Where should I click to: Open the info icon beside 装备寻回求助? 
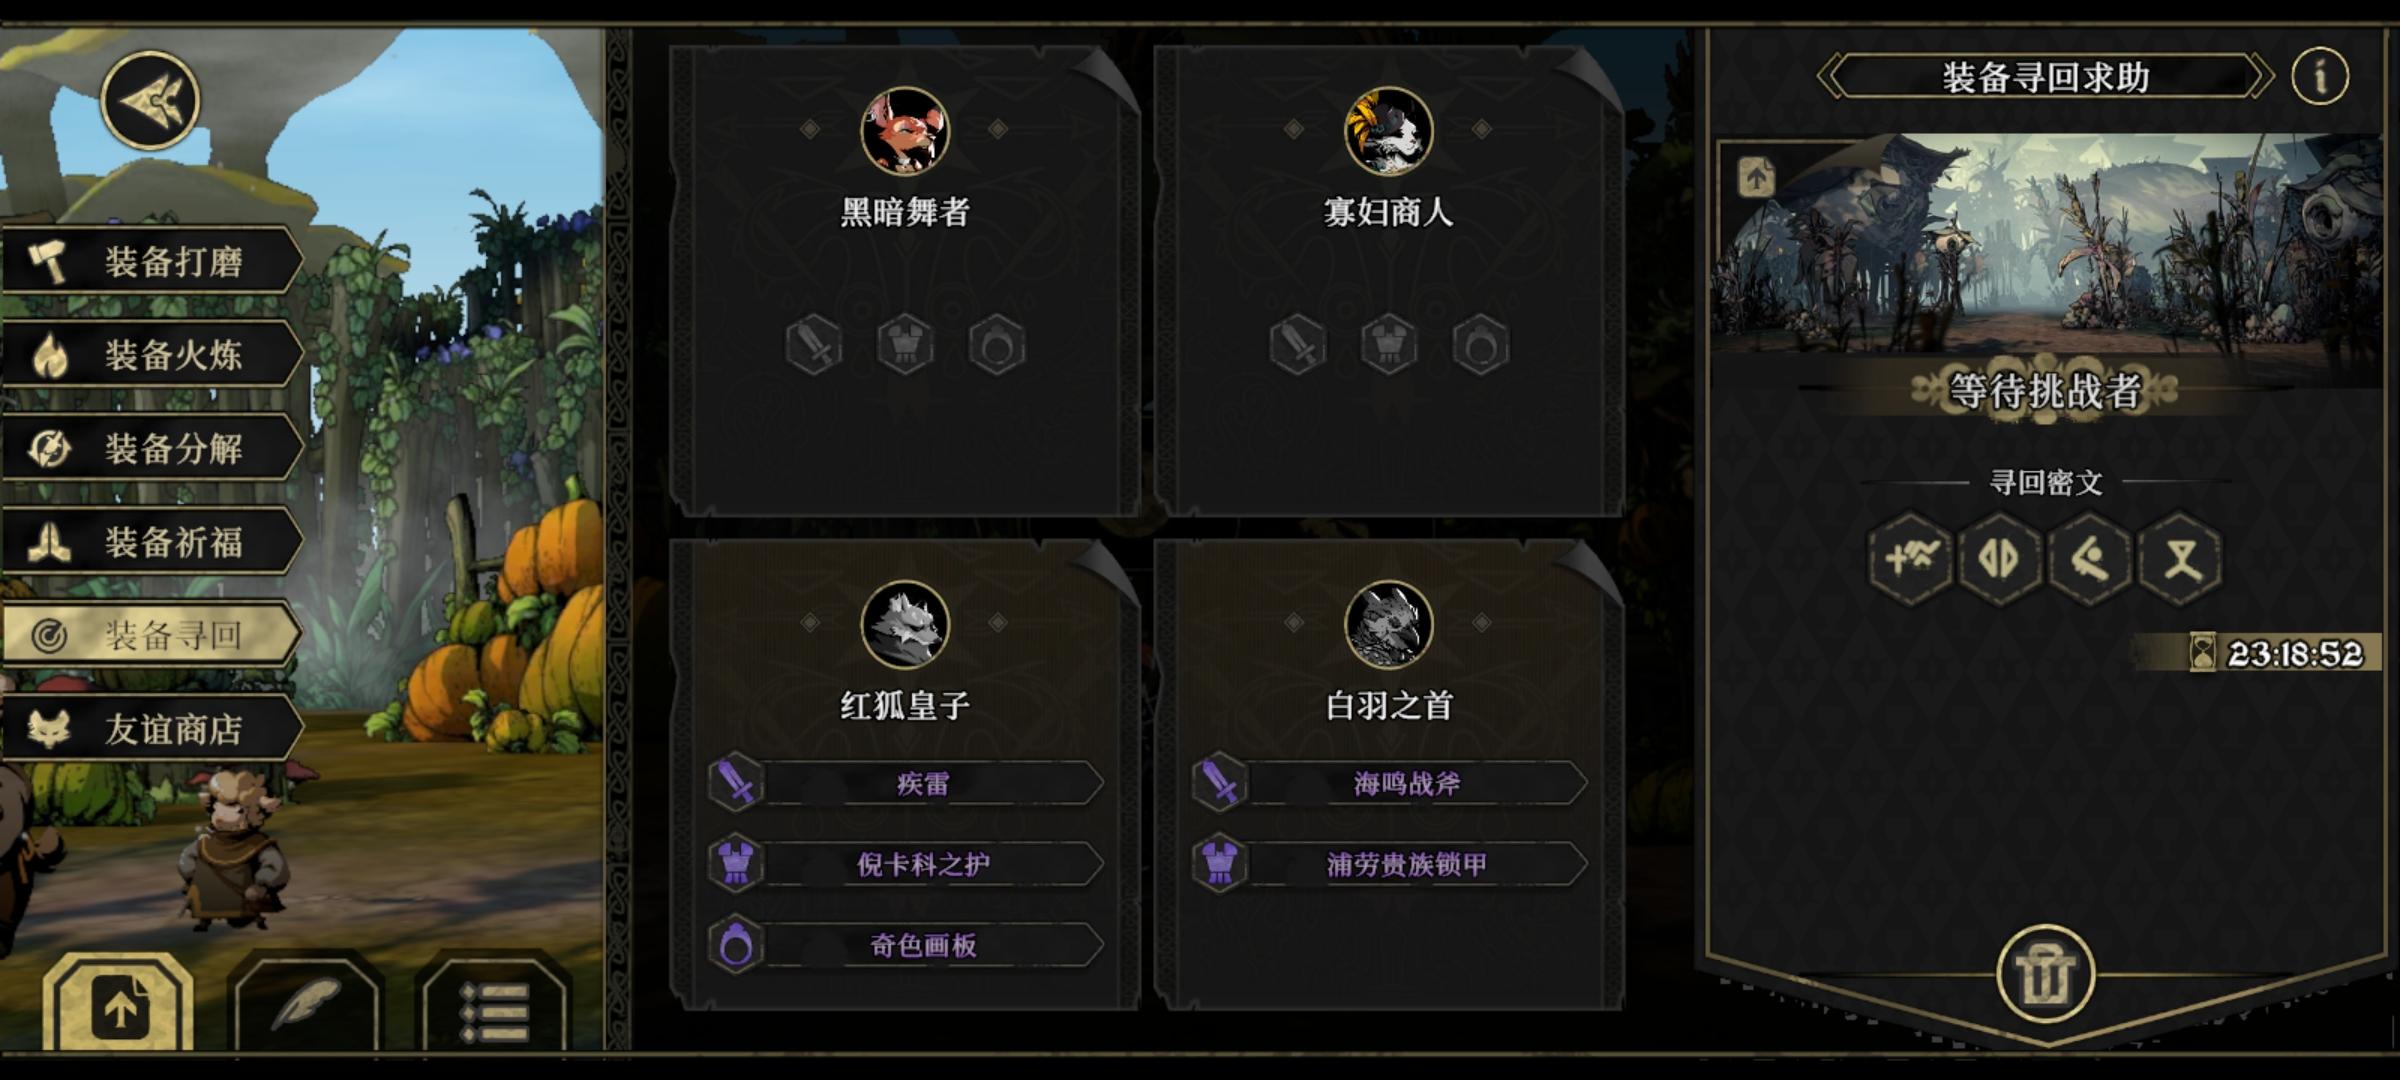point(2319,76)
